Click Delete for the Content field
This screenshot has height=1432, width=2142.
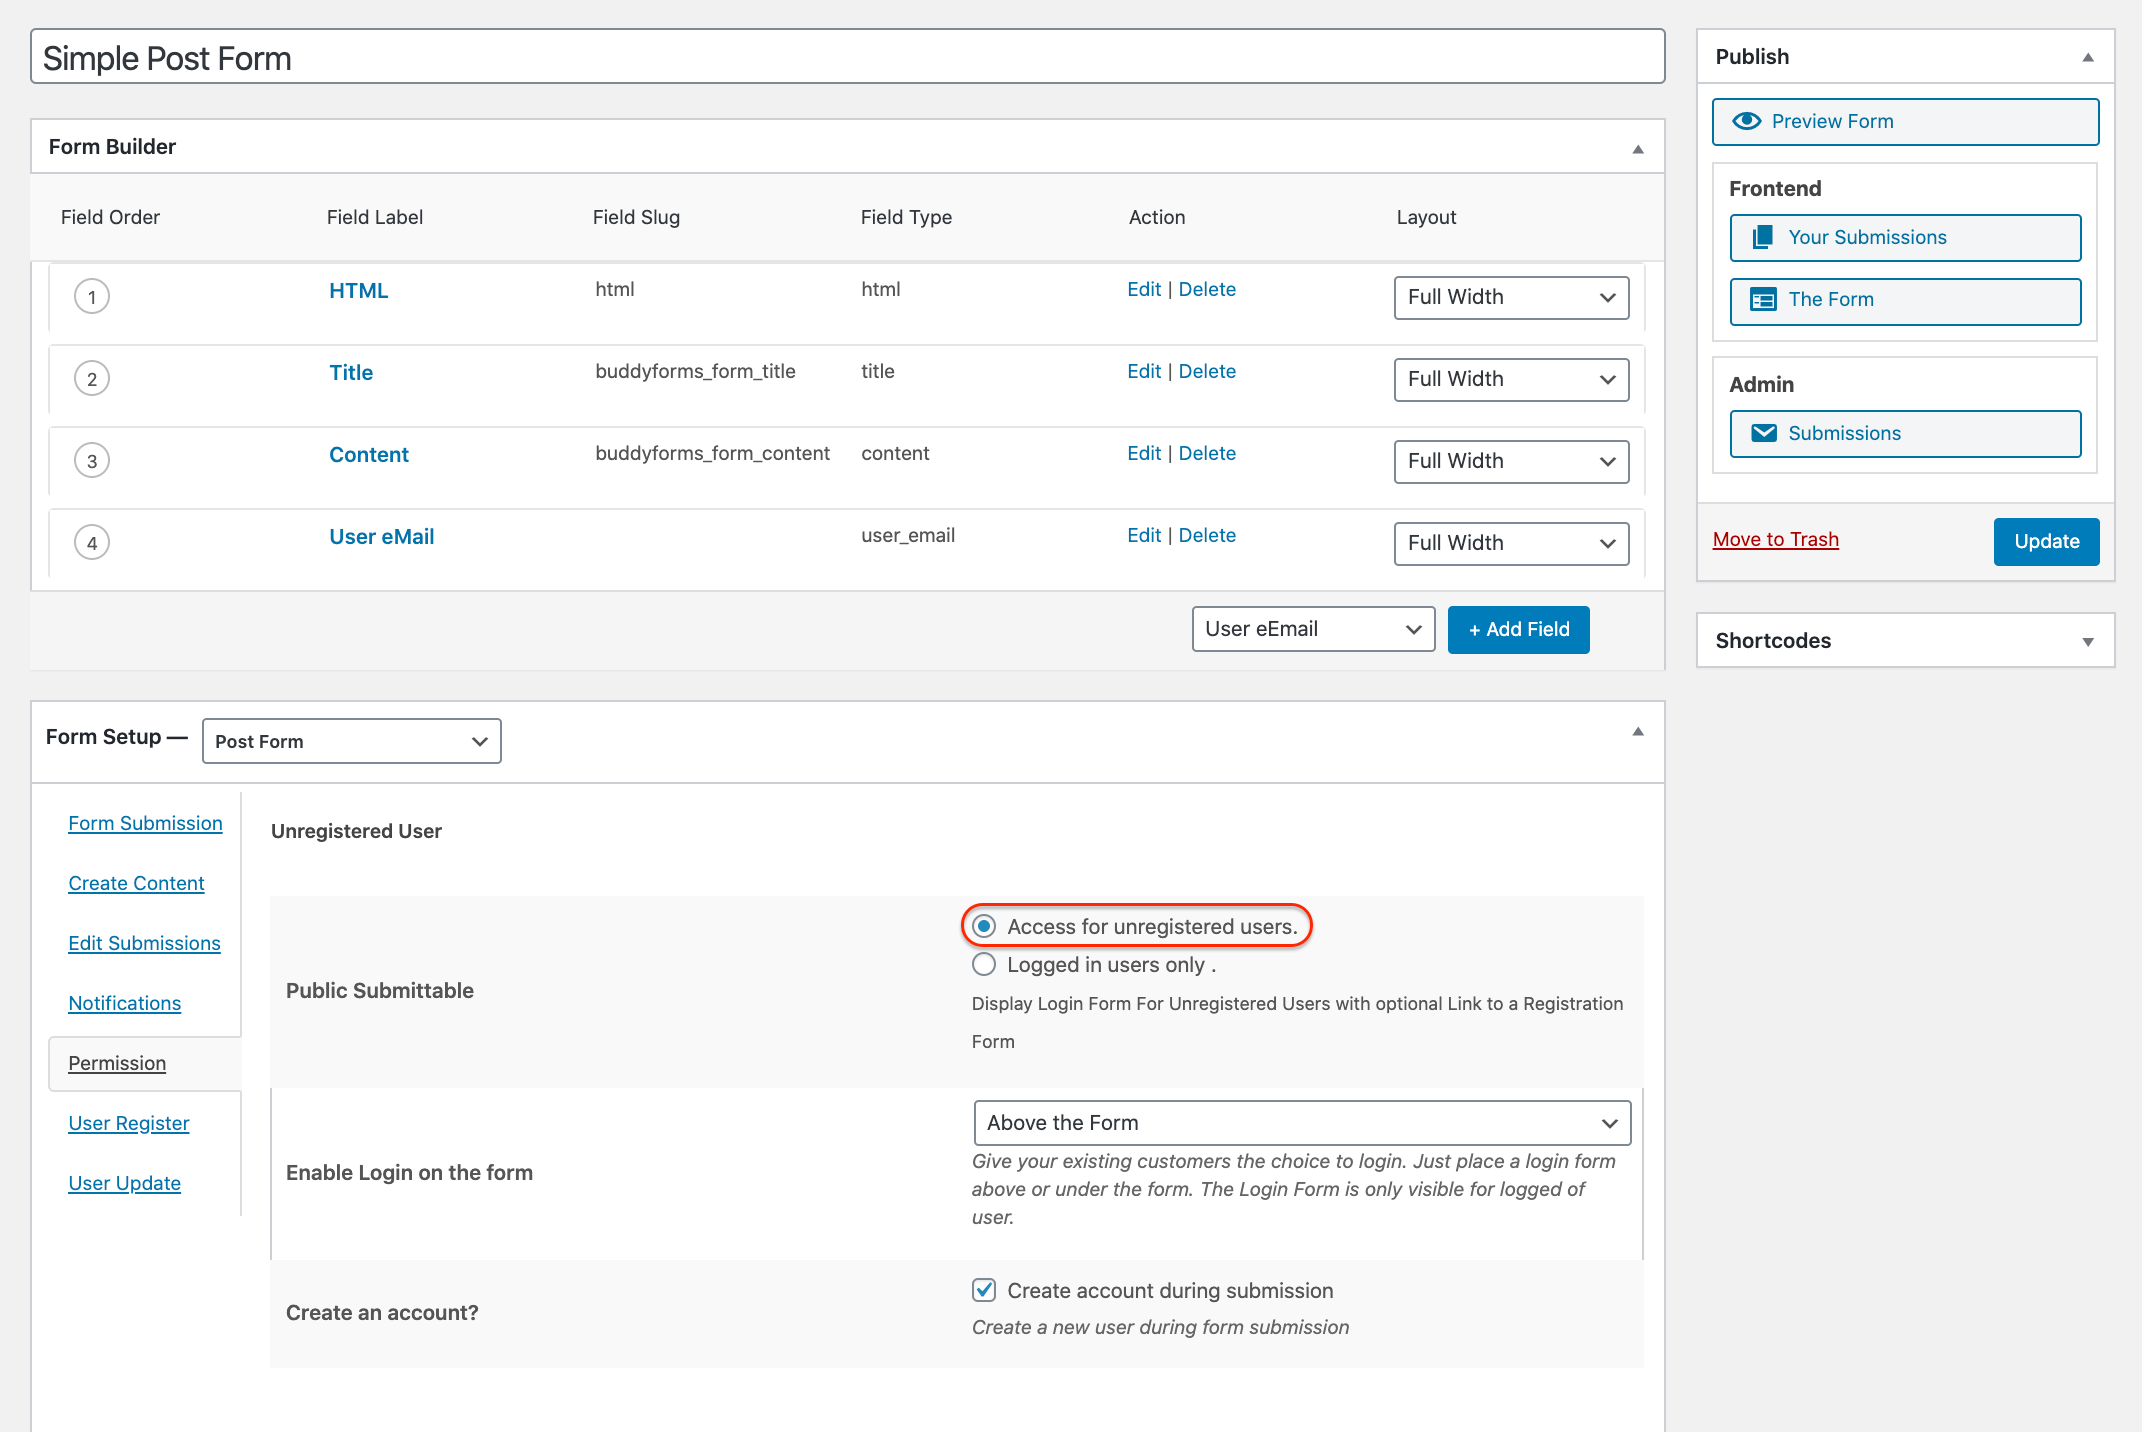(1207, 453)
